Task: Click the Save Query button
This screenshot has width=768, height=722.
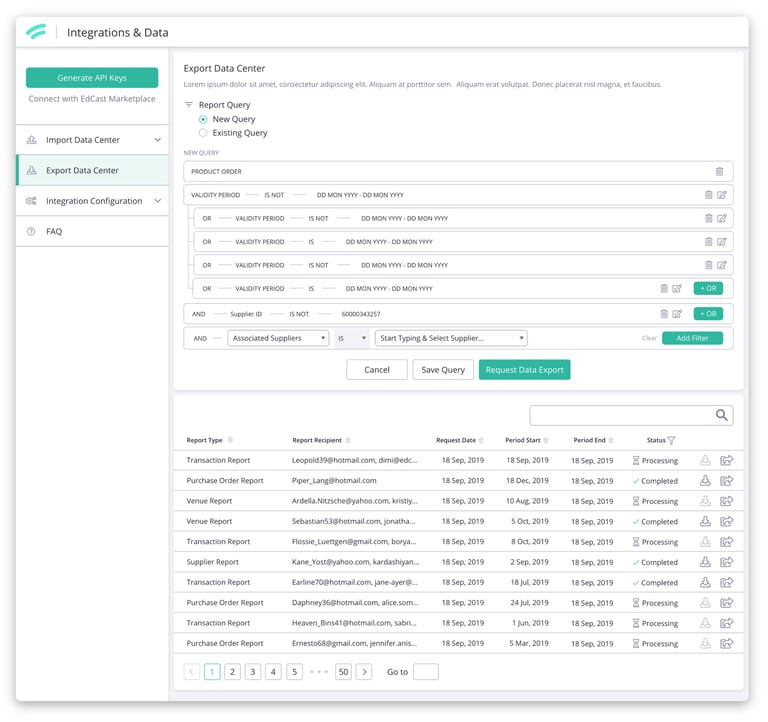Action: coord(443,370)
